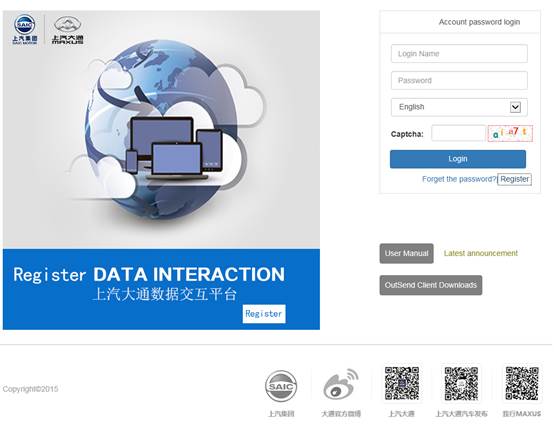Select the English language combo box
The width and height of the screenshot is (554, 425).
[459, 107]
